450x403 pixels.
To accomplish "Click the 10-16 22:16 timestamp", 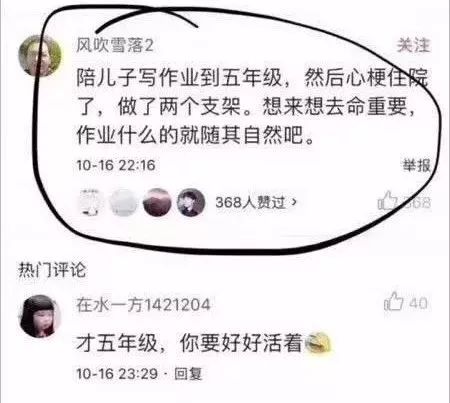I will (x=116, y=165).
